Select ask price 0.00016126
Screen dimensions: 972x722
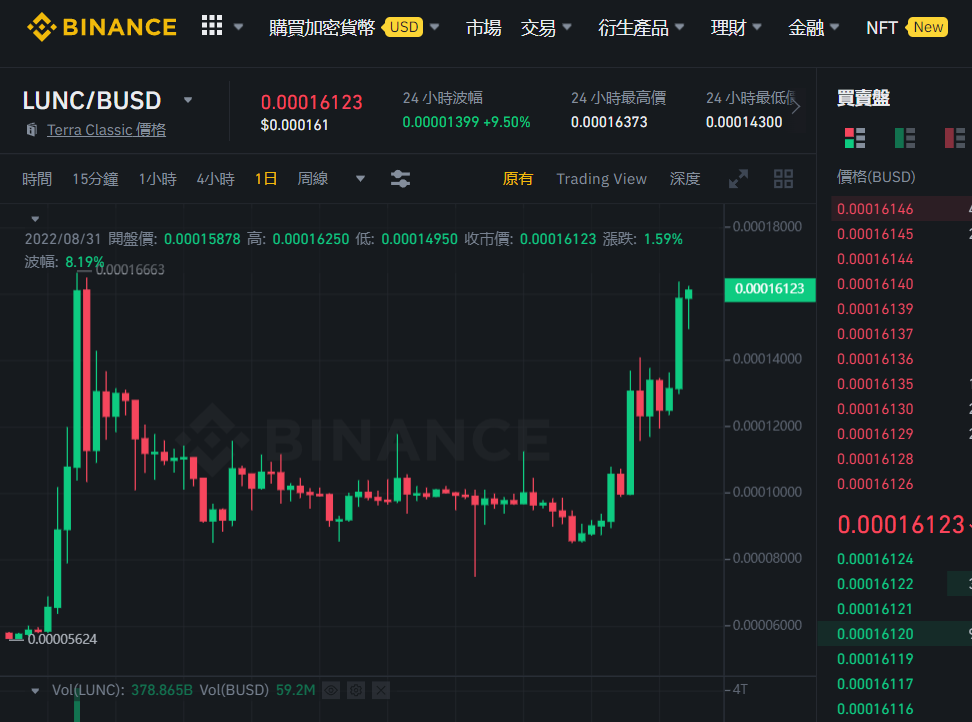pyautogui.click(x=875, y=484)
